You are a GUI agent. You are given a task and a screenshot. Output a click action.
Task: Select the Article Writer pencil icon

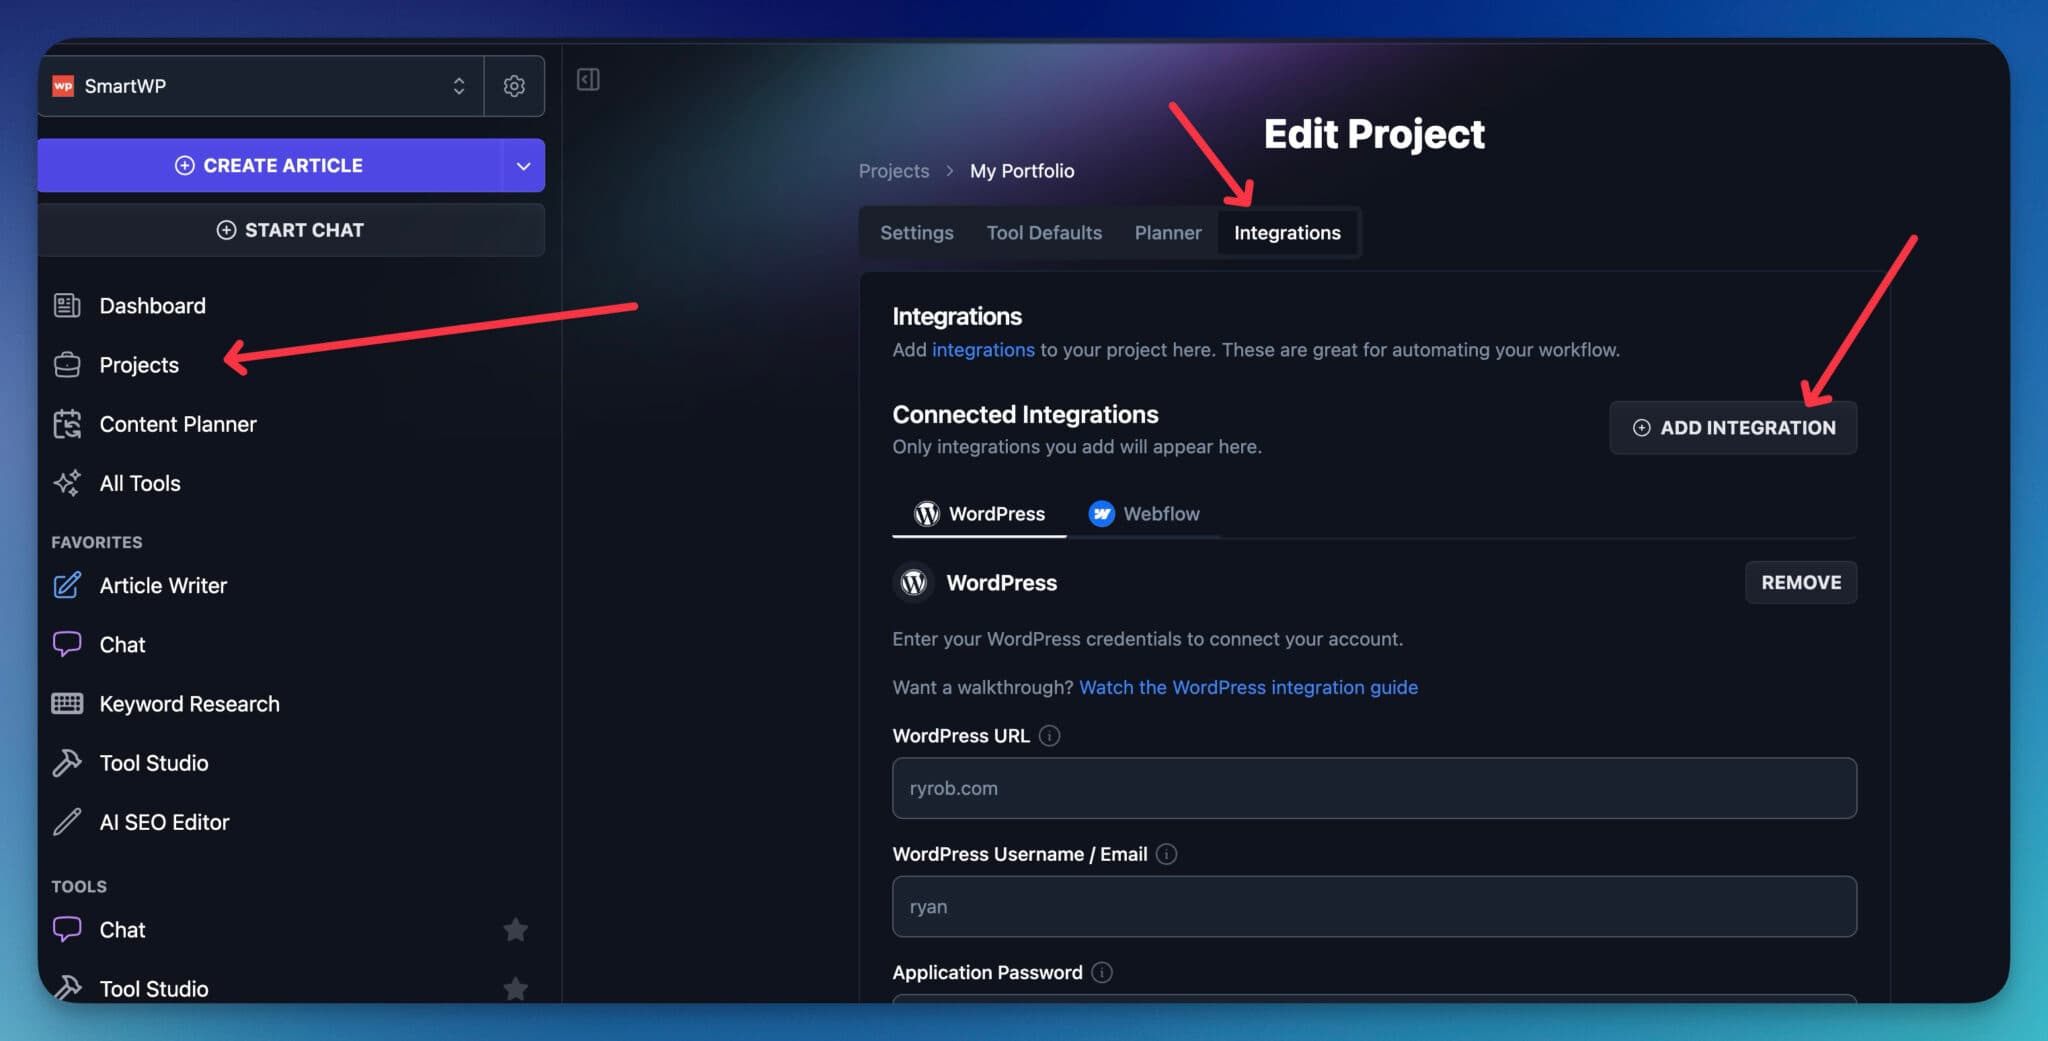pos(66,585)
